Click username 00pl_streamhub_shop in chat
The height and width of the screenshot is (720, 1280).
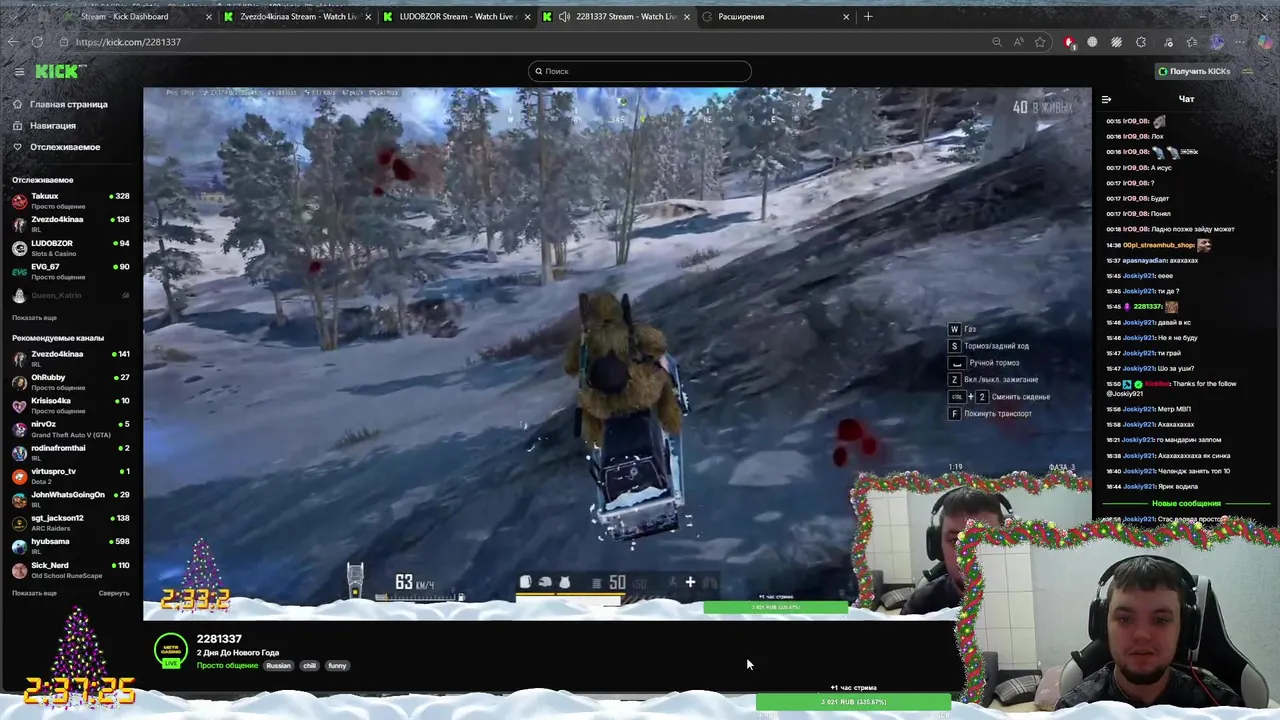(x=1159, y=245)
